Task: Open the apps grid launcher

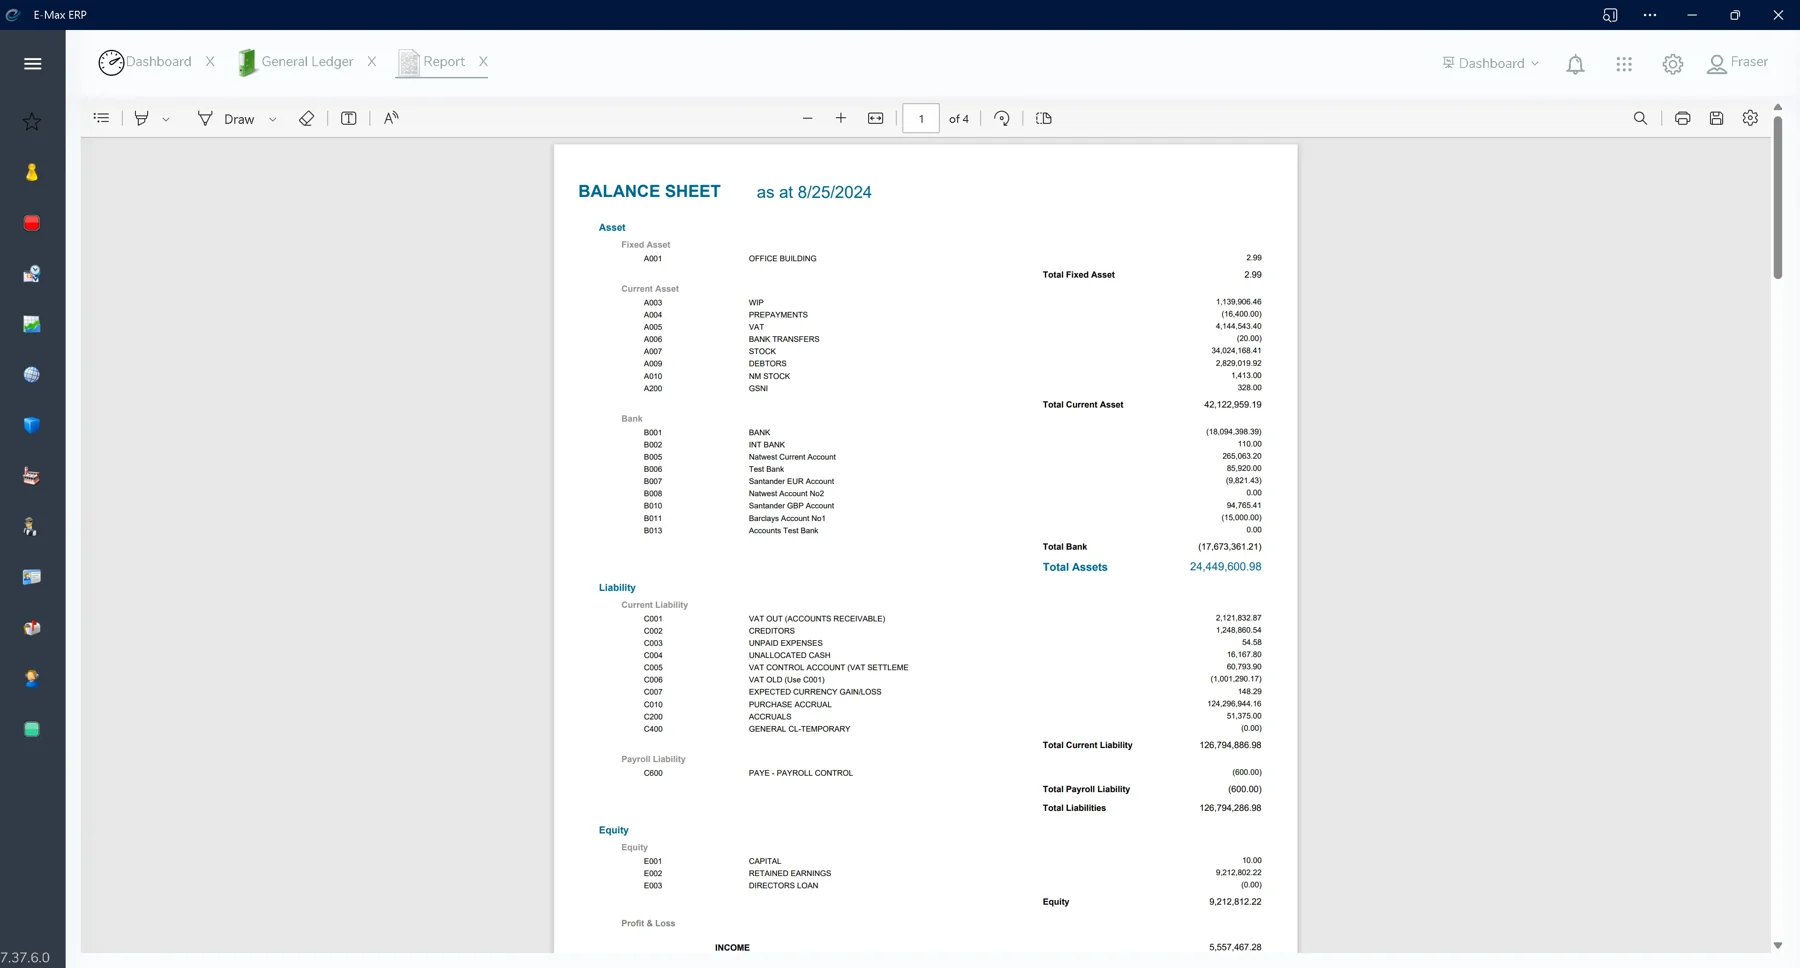Action: coord(1624,64)
